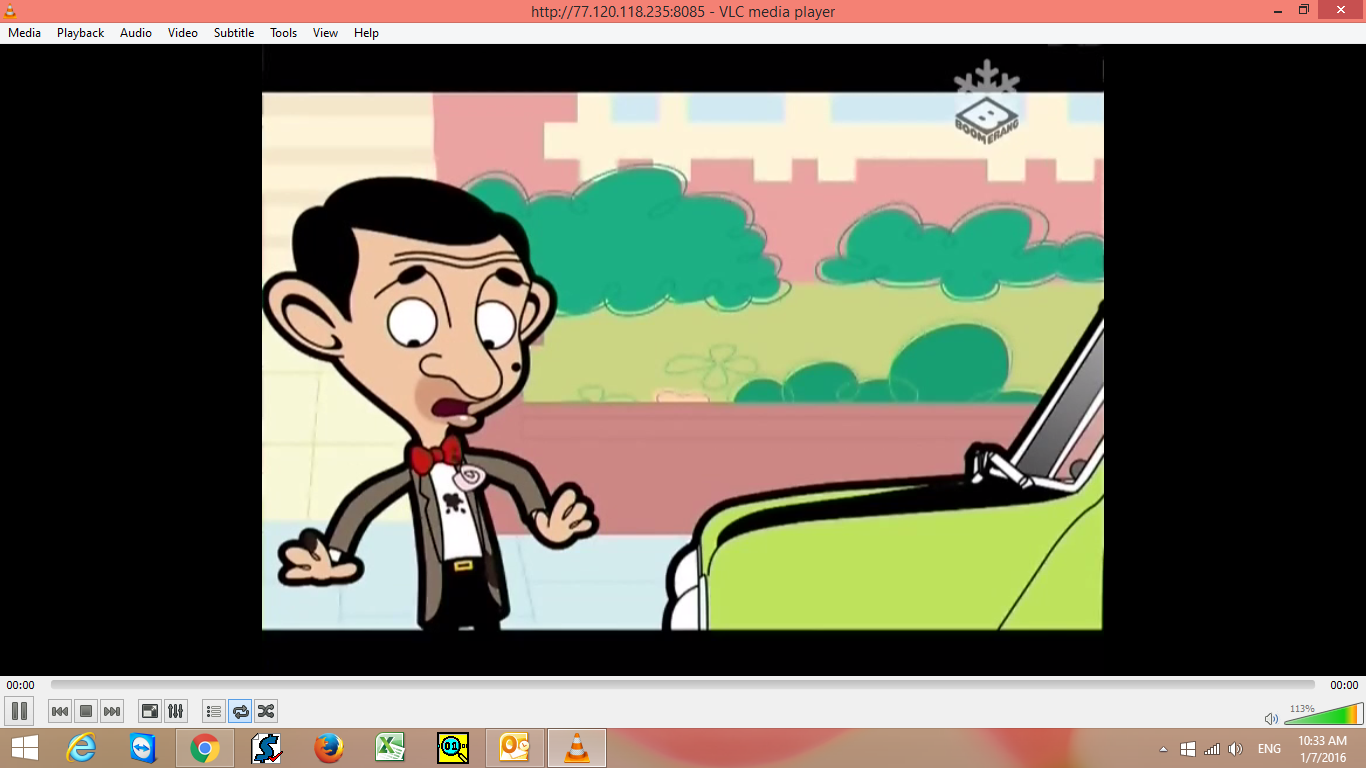Click the VLC cone title bar icon
Screen dimensions: 1366x768
10,11
